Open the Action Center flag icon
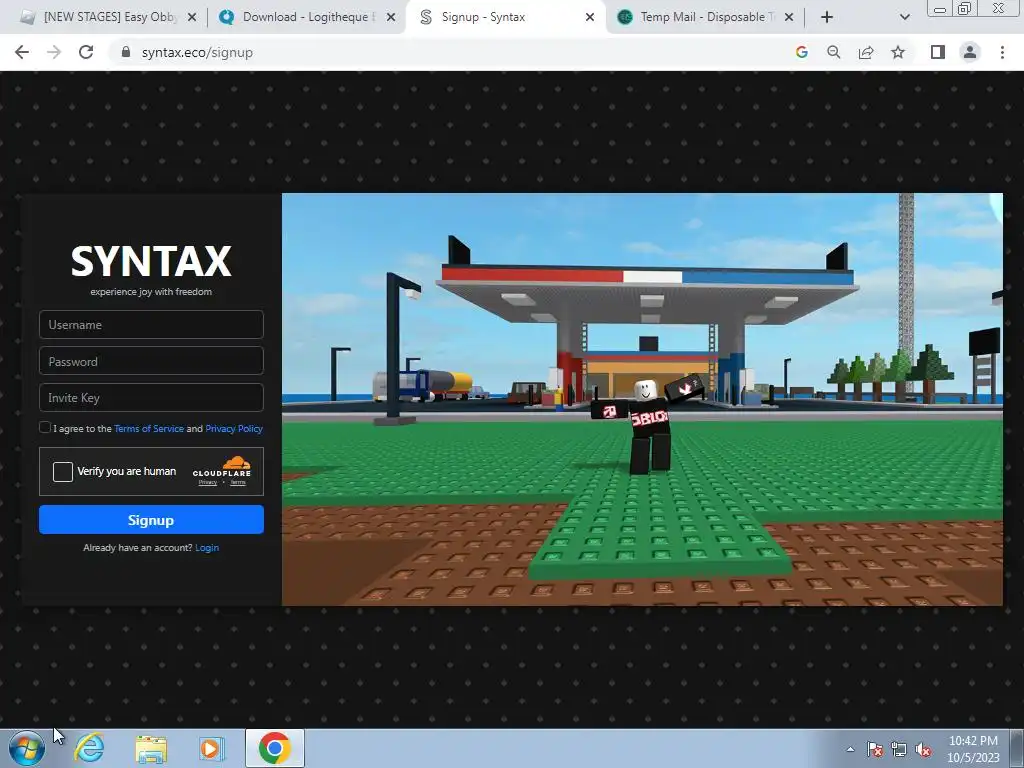Image resolution: width=1024 pixels, height=768 pixels. pos(875,749)
